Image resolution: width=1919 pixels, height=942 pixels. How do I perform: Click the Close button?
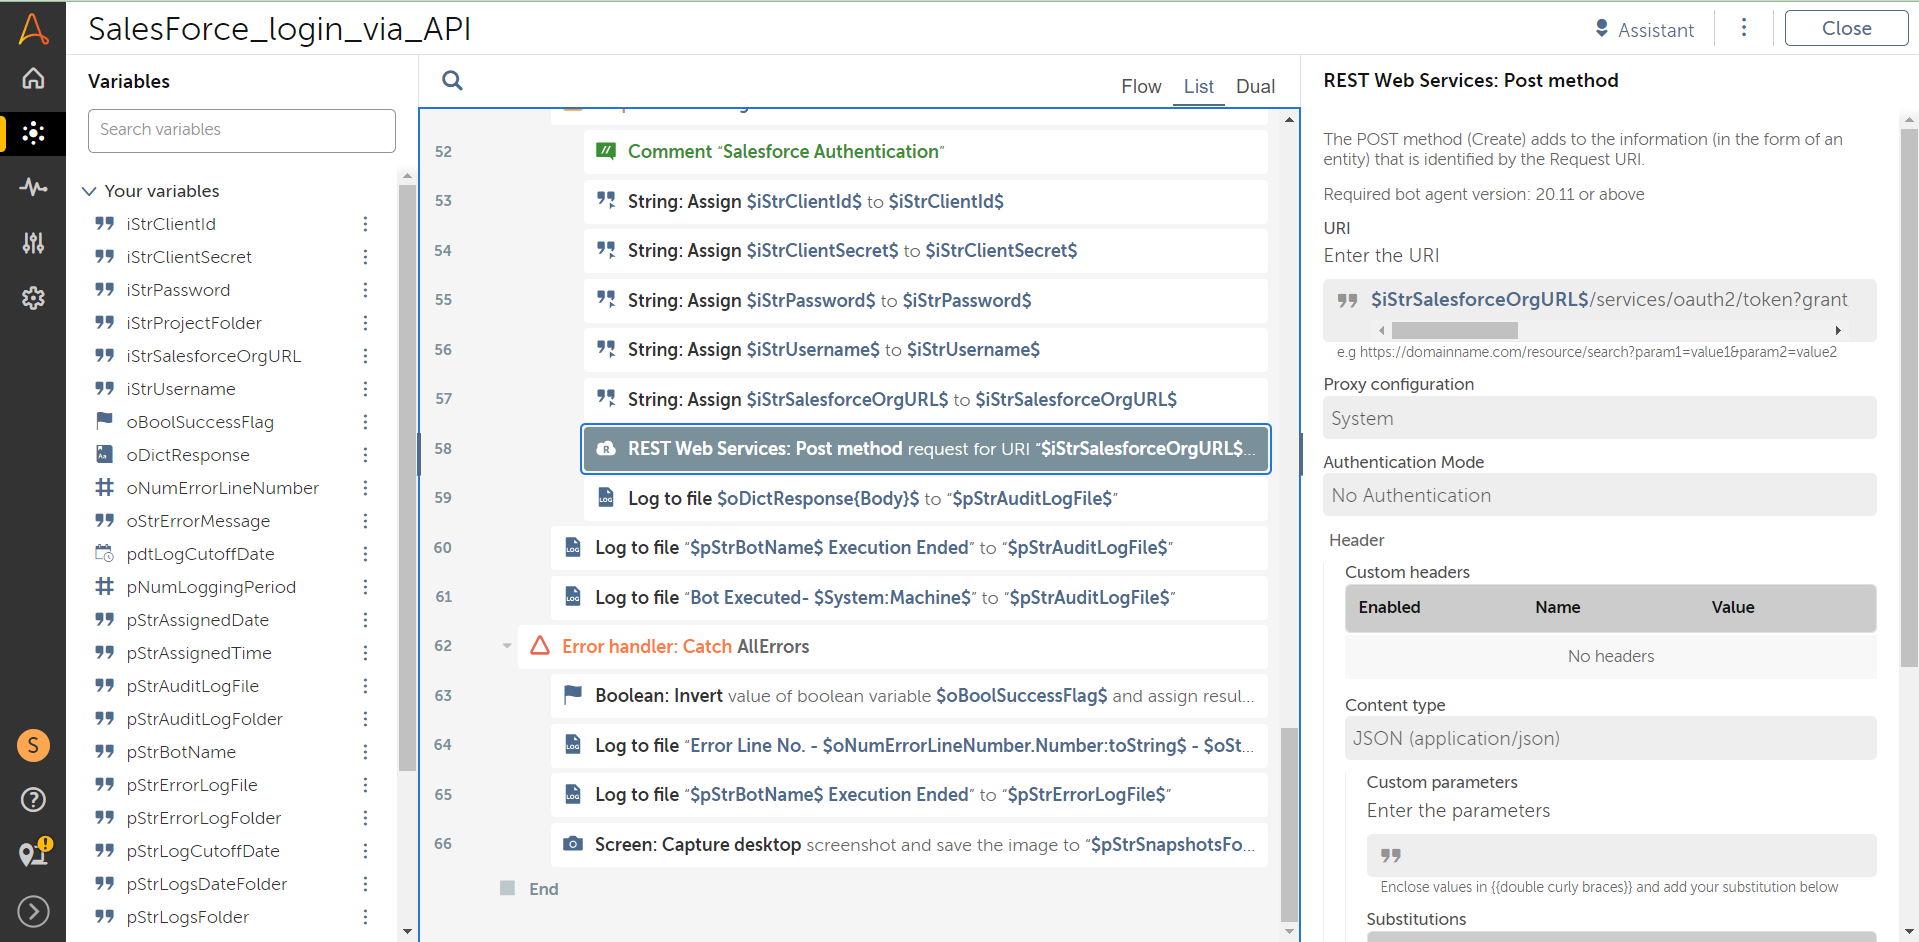1845,29
